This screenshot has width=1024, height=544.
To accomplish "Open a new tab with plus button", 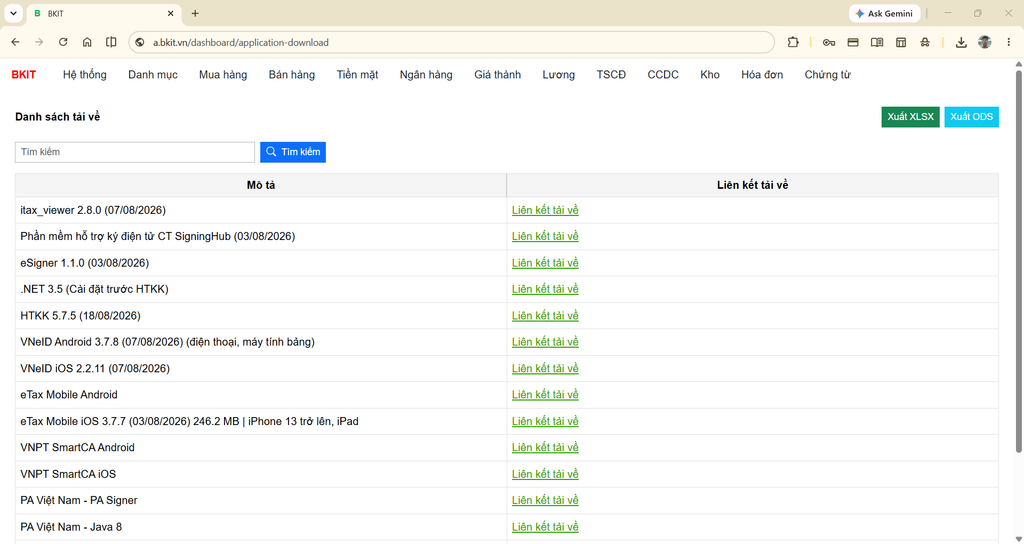I will click(195, 14).
